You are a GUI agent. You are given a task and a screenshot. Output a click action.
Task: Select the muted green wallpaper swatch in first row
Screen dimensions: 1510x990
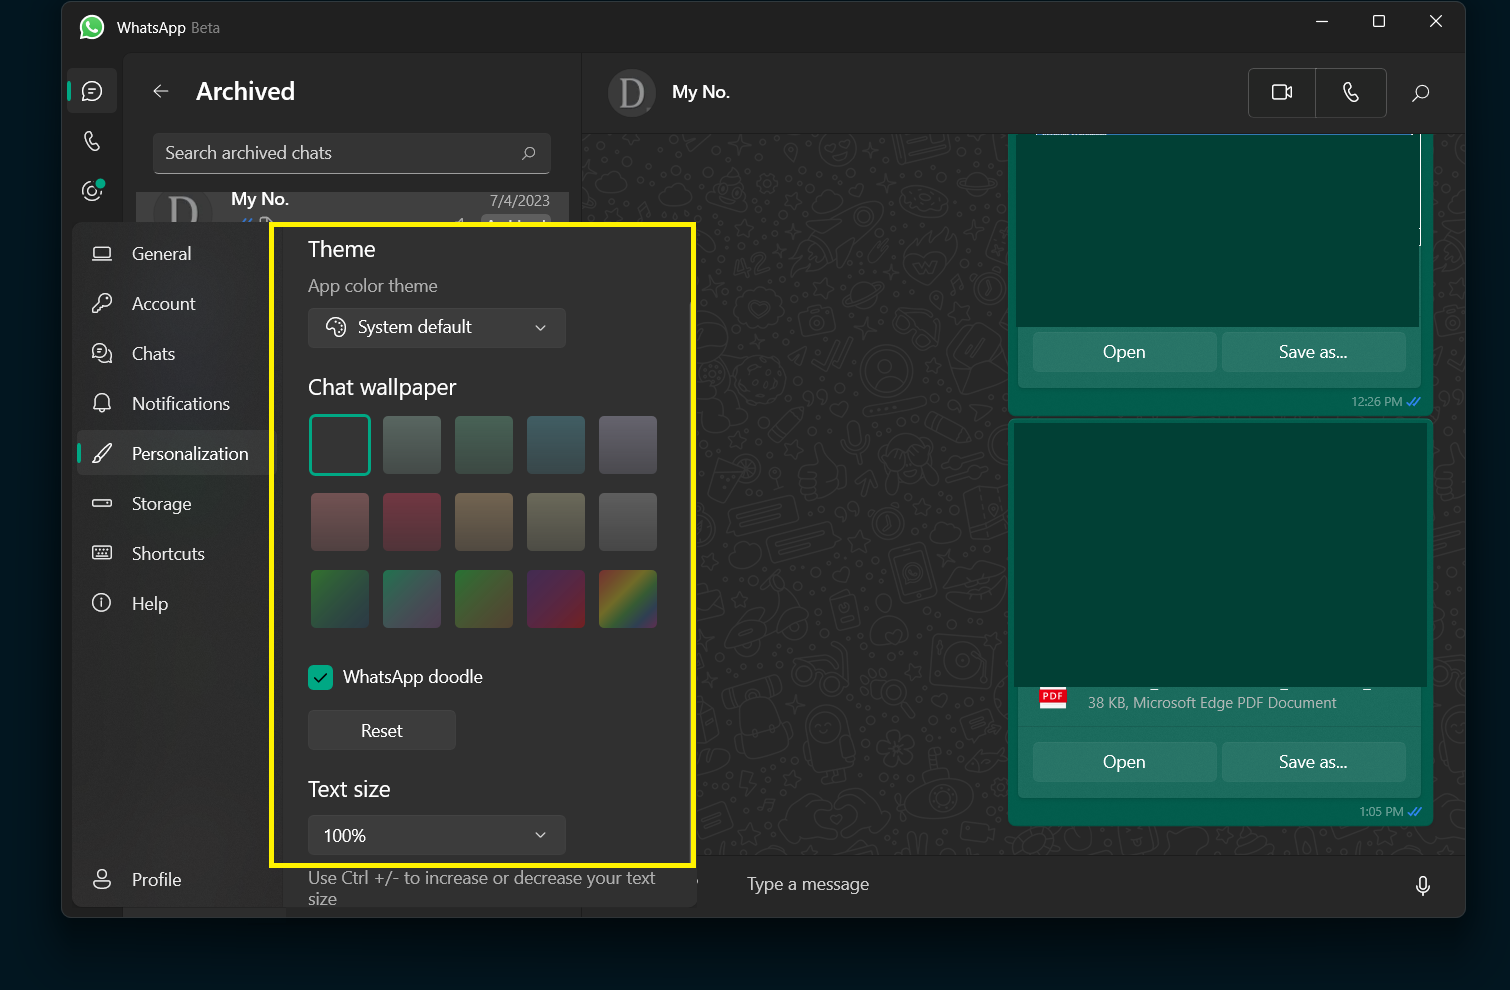(484, 445)
